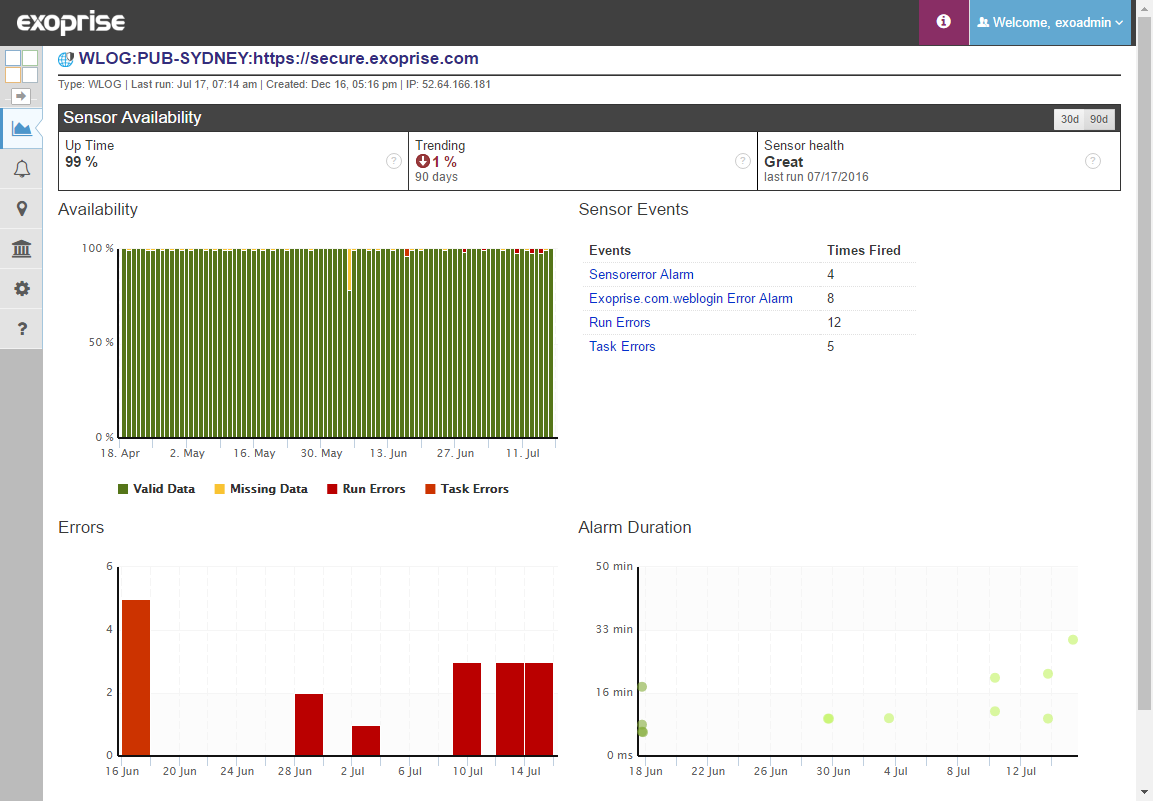Open the info icon in purple header
The image size is (1153, 801).
(943, 22)
